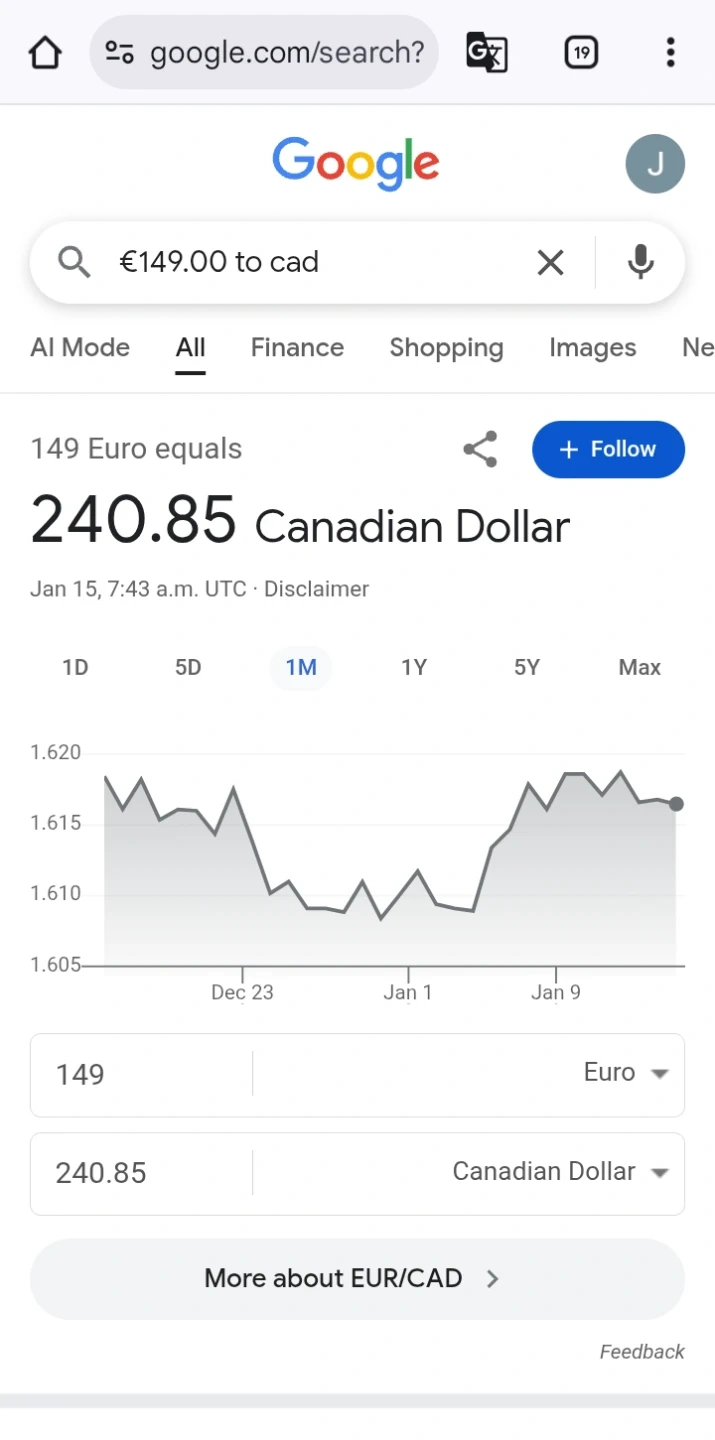This screenshot has width=715, height=1440.
Task: Start voice search with microphone icon
Action: (640, 263)
